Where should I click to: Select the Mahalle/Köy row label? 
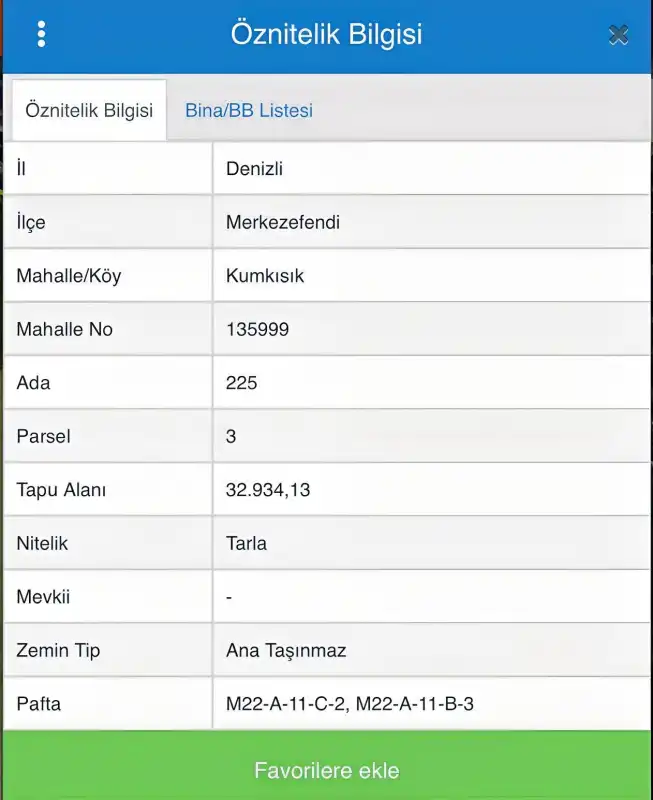(69, 276)
